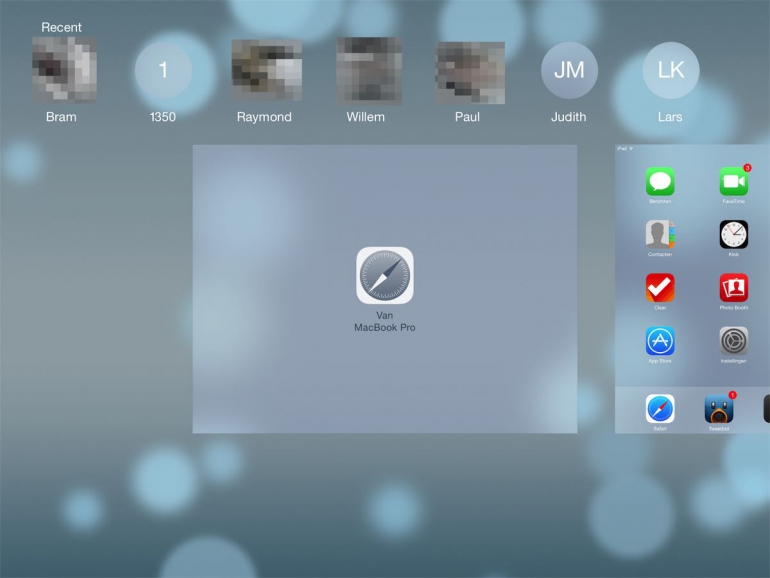Choose recent contact Willem

[367, 70]
